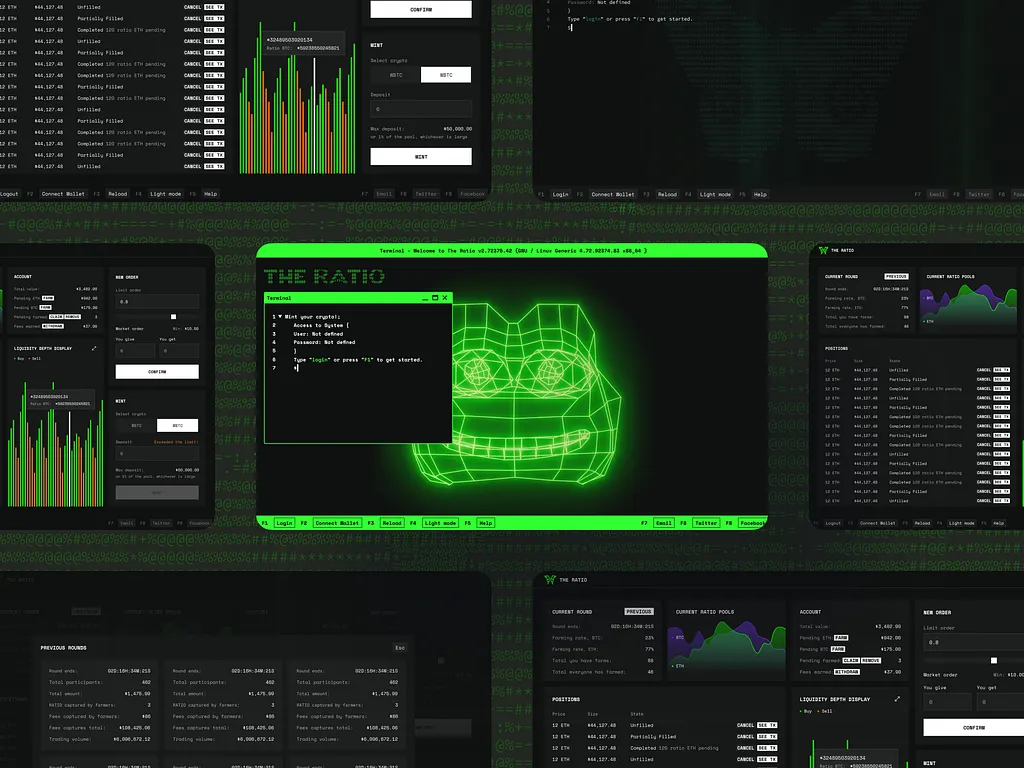This screenshot has height=768, width=1024.
Task: Hit Reload in top-right dark terminal's bottom bar
Action: (x=667, y=195)
